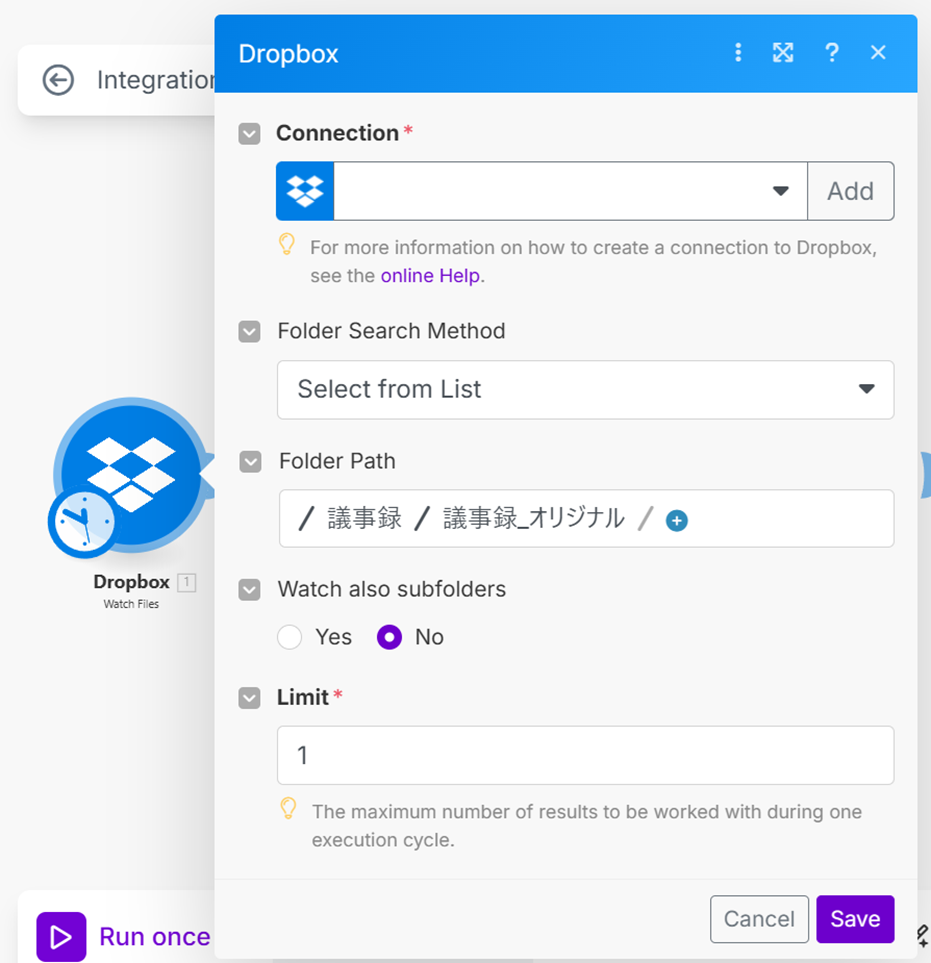Select No for Watch also subfolders
This screenshot has width=931, height=963.
tap(389, 637)
